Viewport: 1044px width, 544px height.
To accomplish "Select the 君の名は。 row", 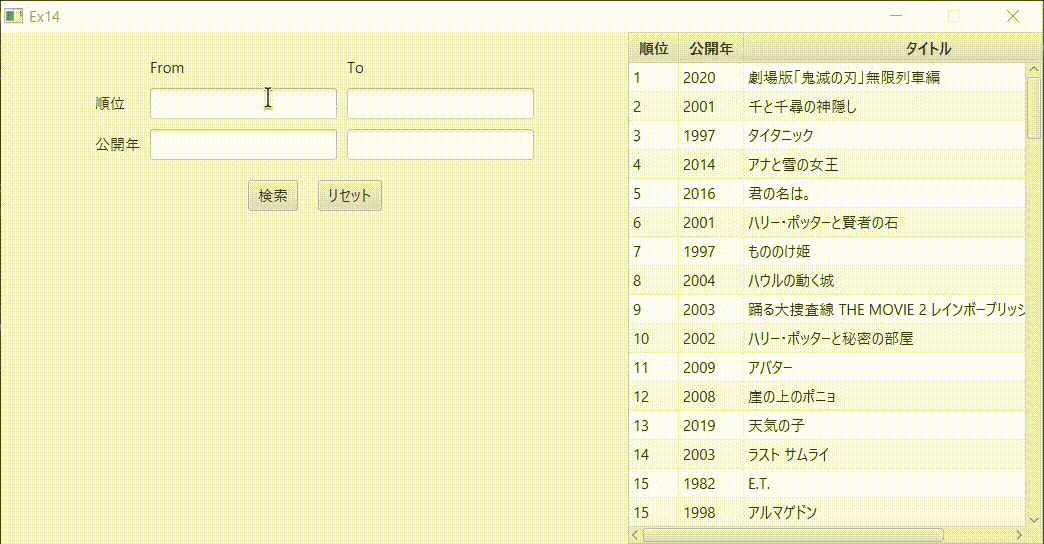I will (x=827, y=193).
